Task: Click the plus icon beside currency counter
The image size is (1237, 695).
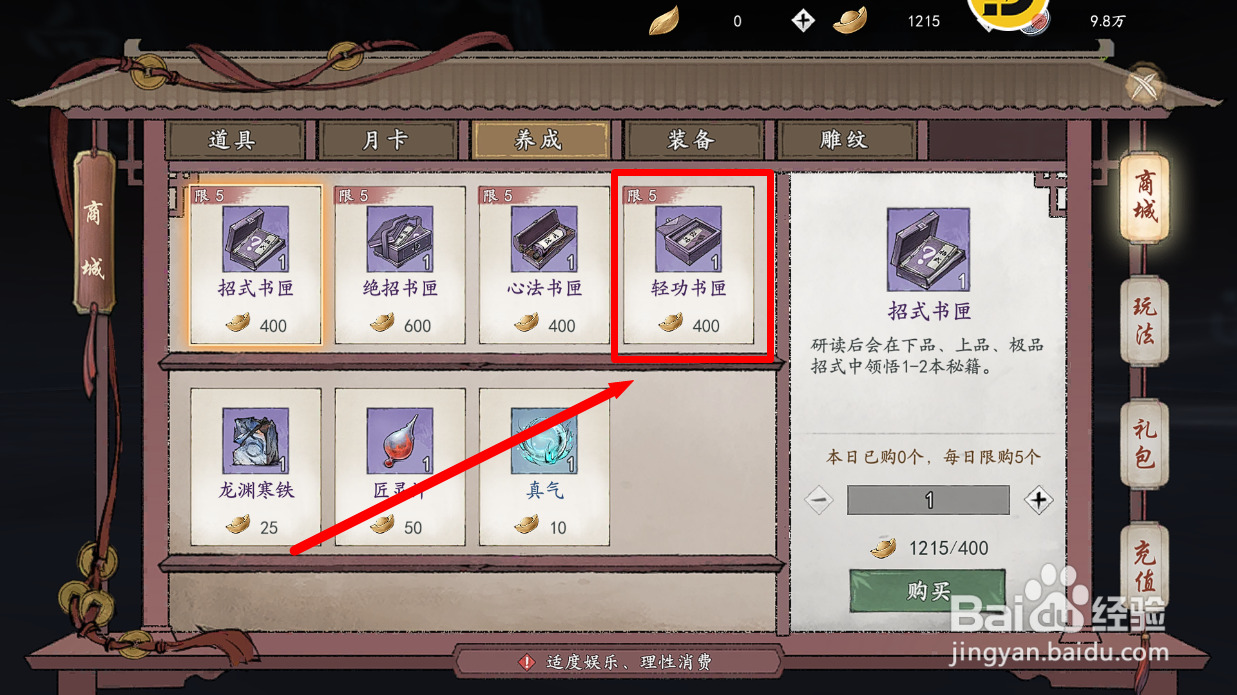Action: pyautogui.click(x=803, y=20)
